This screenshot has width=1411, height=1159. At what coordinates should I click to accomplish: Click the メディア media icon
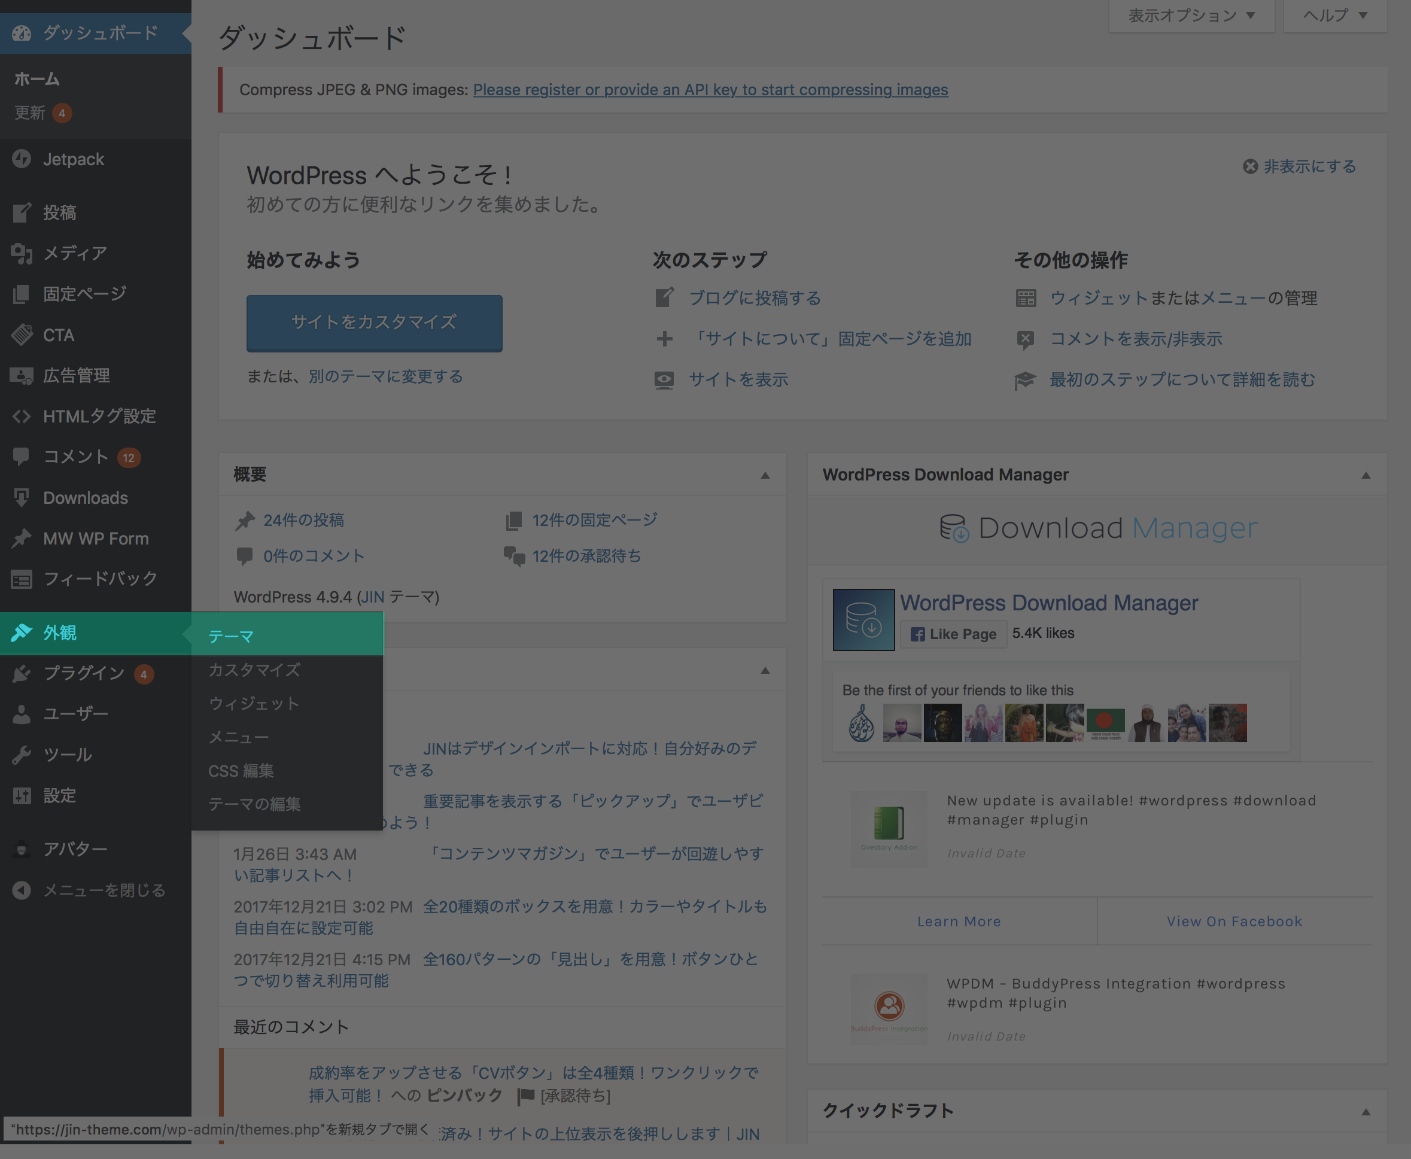click(21, 253)
